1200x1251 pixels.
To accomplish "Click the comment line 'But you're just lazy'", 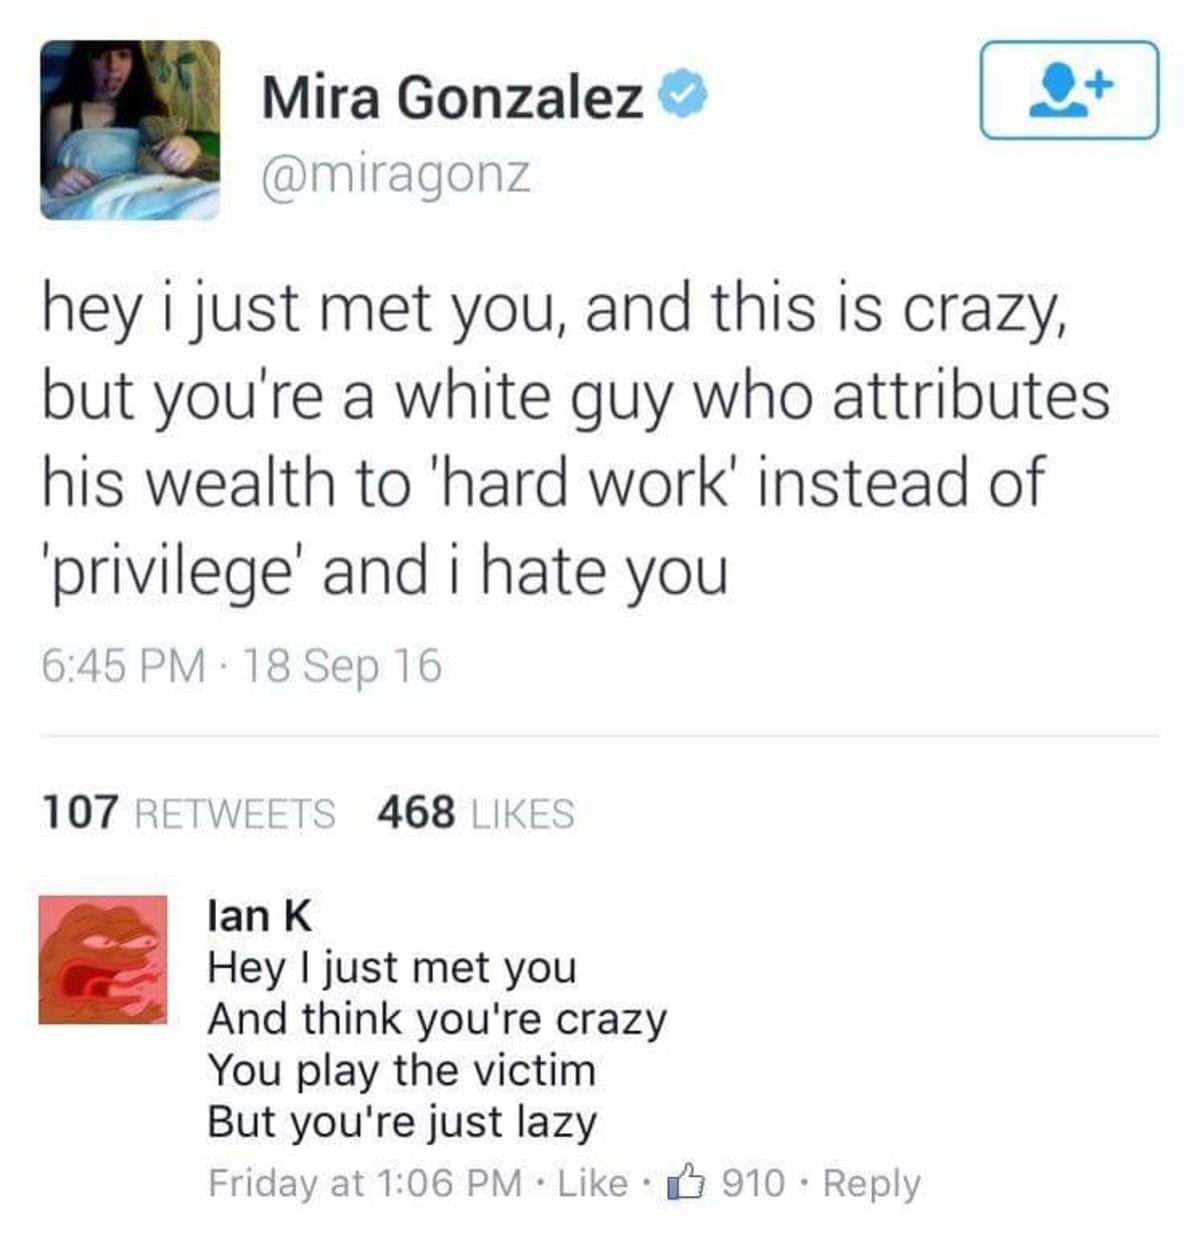I will click(401, 1121).
